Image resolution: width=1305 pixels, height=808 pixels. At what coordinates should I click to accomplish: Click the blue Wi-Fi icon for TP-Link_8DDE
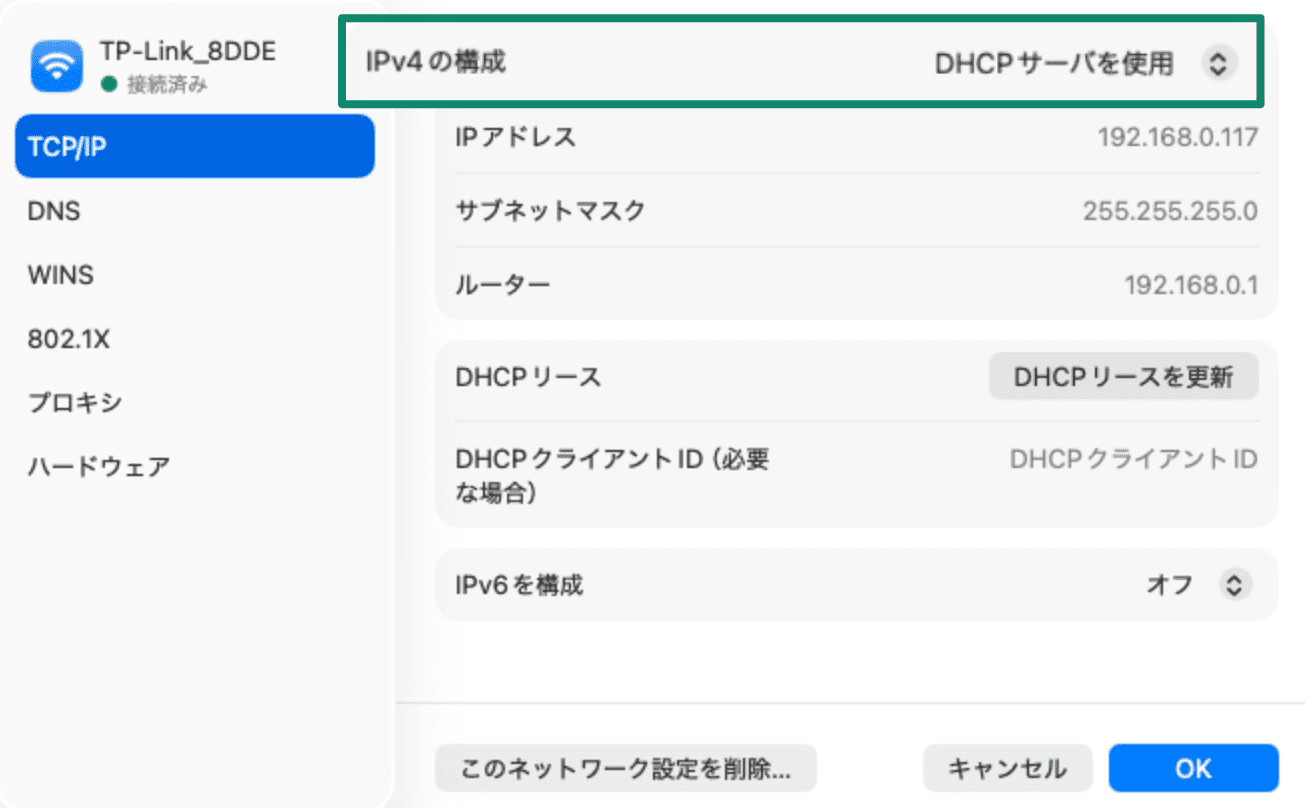tap(56, 63)
